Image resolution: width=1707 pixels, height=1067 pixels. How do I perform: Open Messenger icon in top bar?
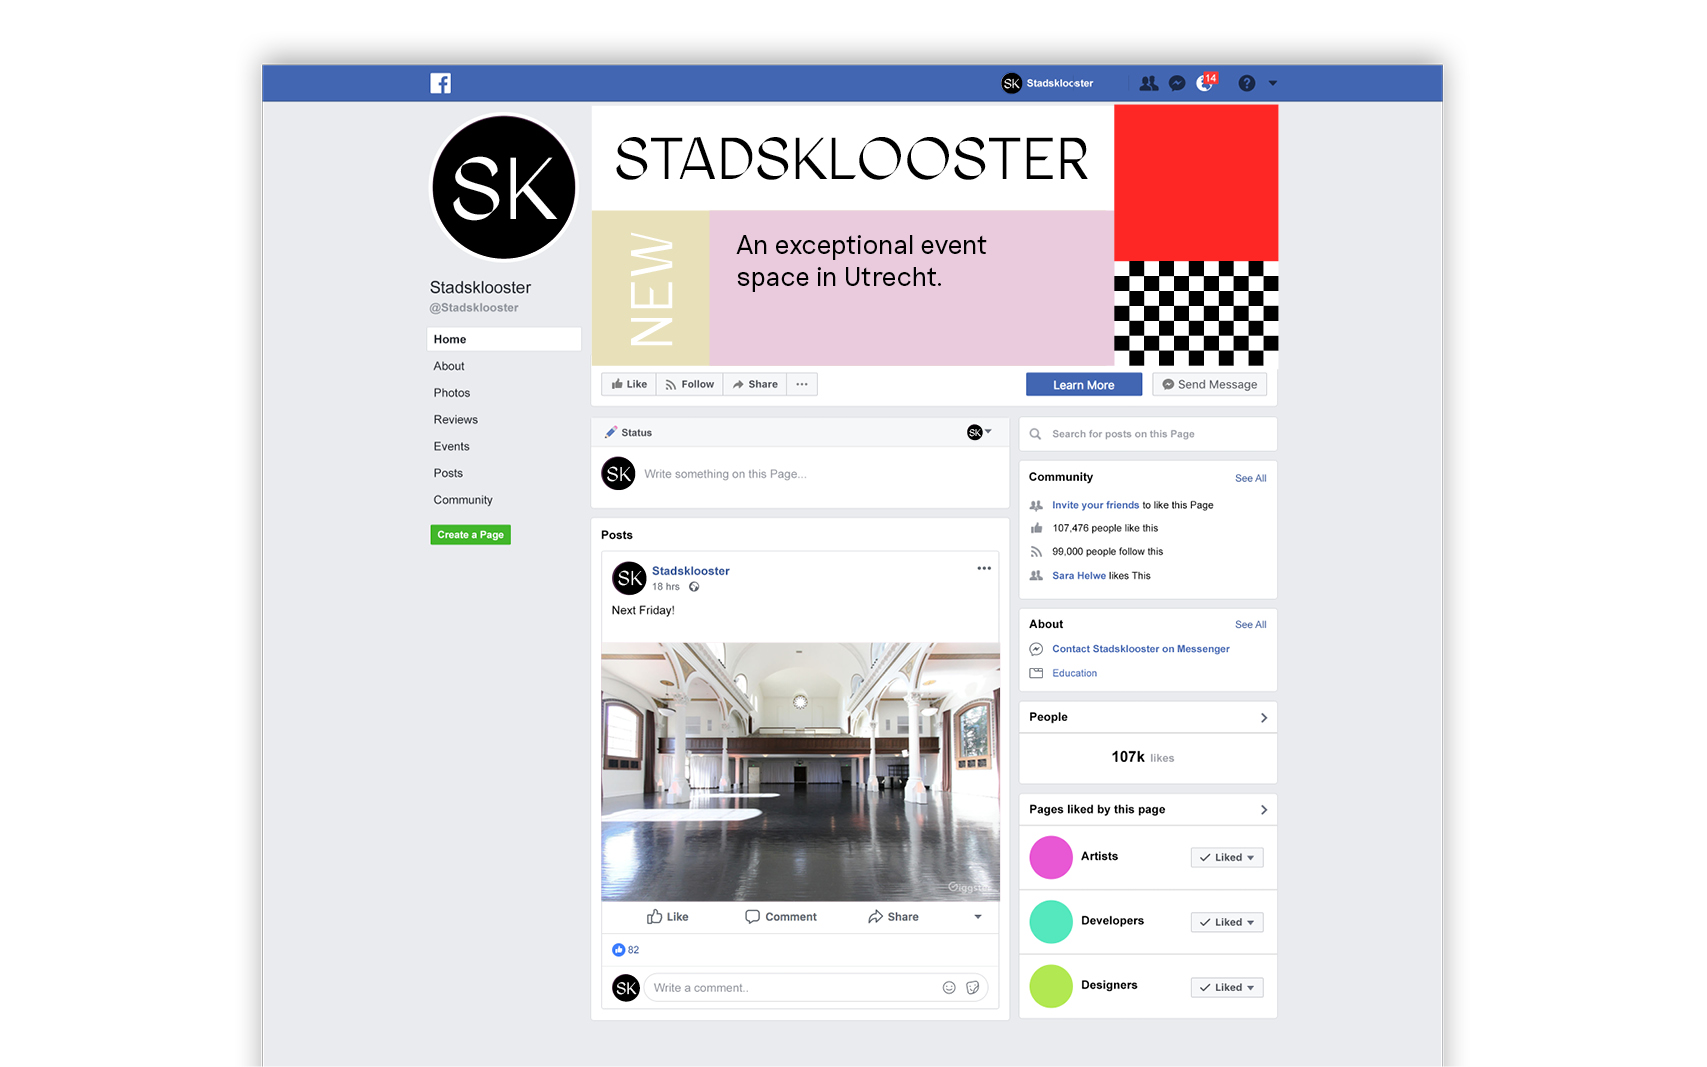coord(1177,83)
